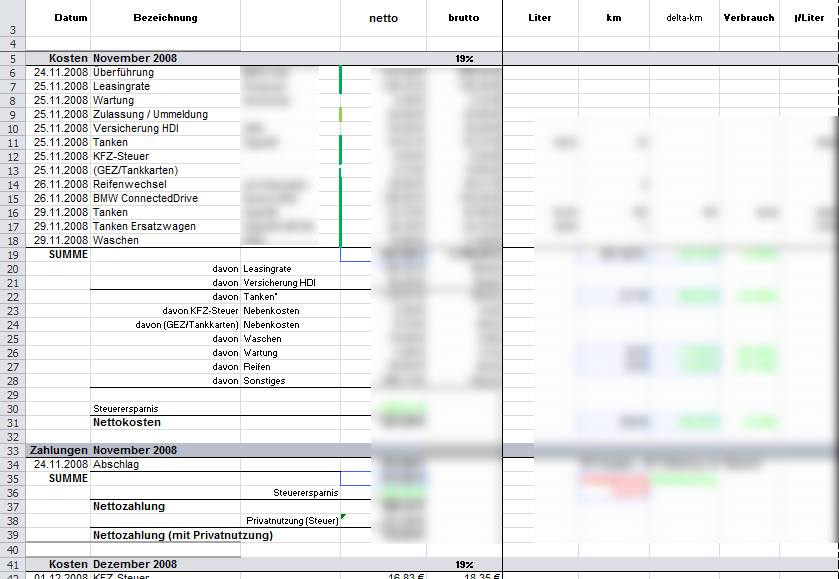Click the Liter column heading

coord(539,18)
